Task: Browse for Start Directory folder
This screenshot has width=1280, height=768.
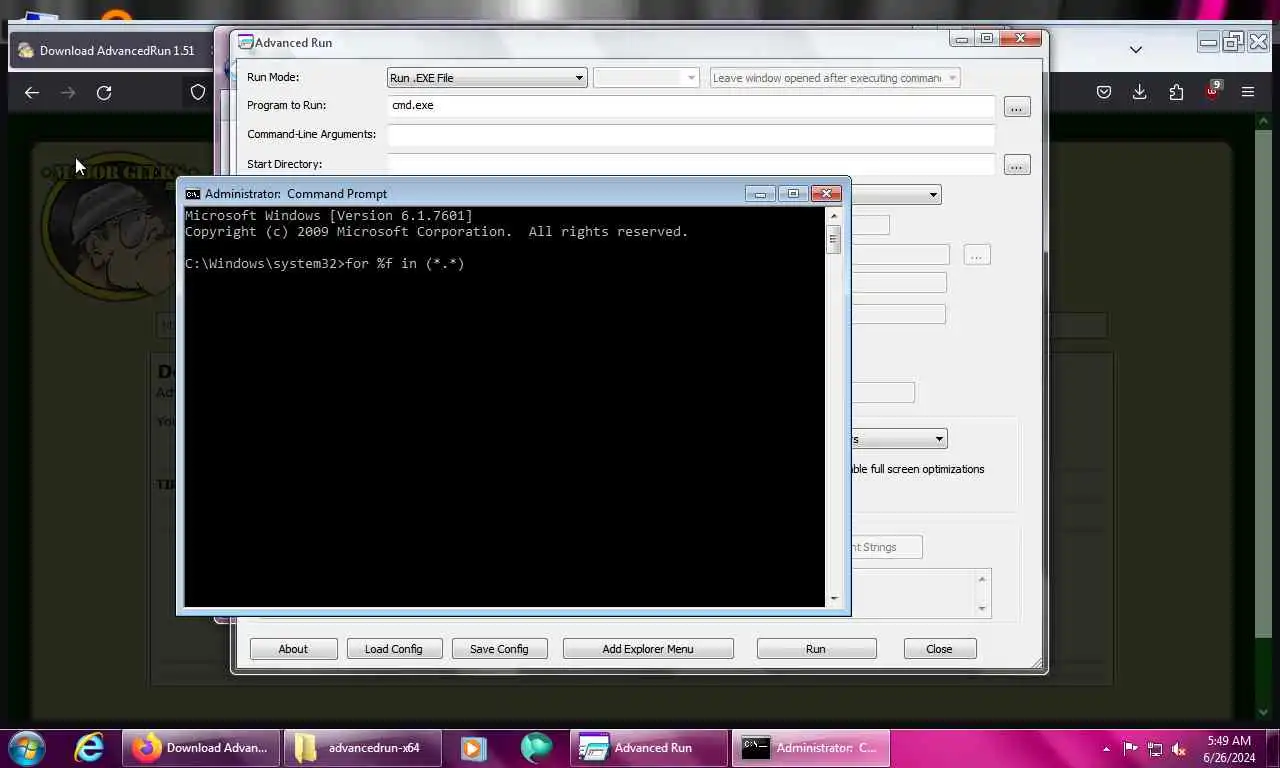Action: (1017, 164)
